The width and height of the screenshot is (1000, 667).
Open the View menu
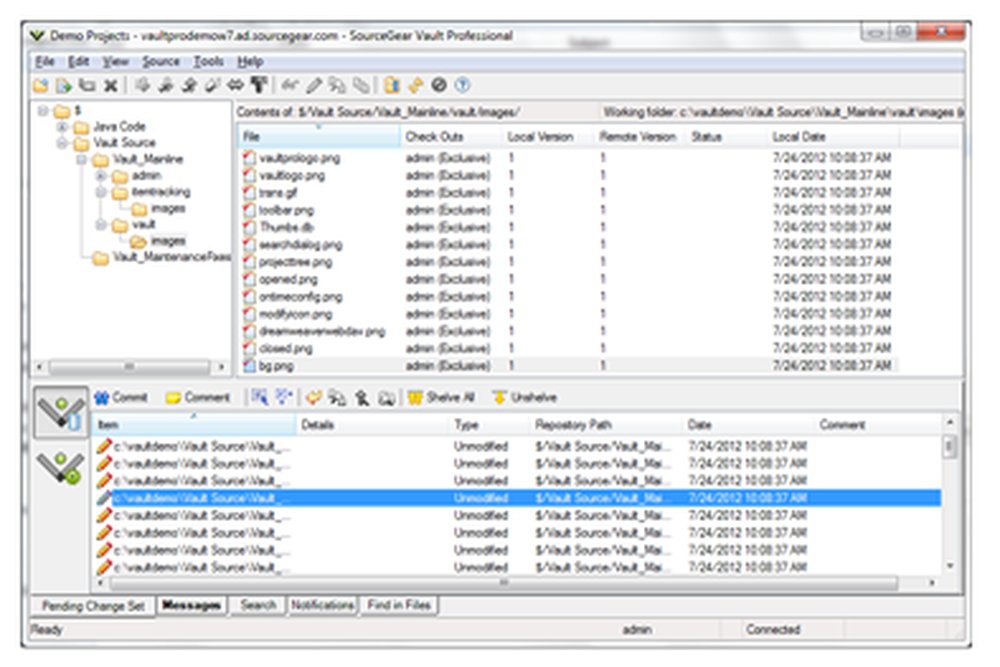pyautogui.click(x=116, y=61)
